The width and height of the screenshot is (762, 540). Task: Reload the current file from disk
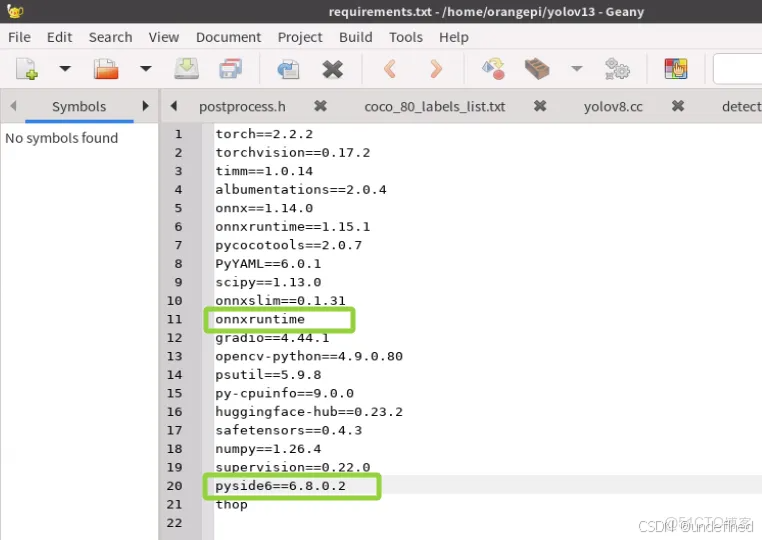point(288,69)
